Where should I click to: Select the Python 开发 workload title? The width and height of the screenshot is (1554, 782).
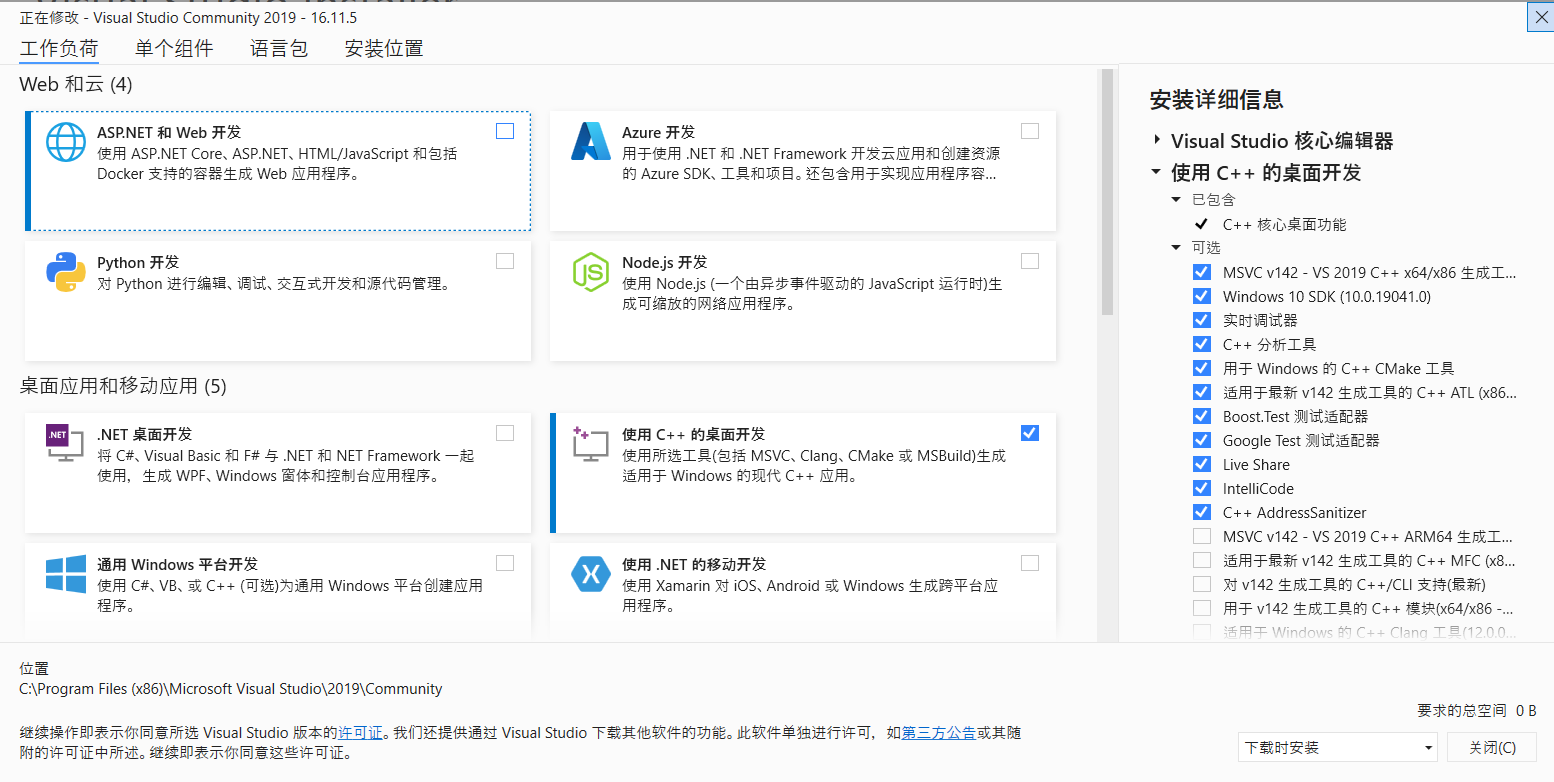[x=138, y=262]
